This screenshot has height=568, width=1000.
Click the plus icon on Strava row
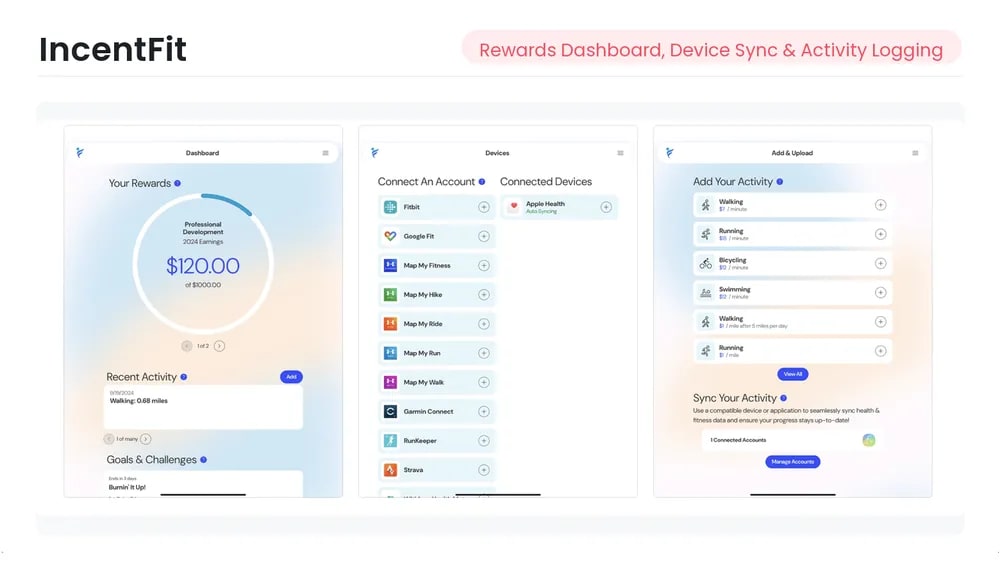tap(484, 470)
